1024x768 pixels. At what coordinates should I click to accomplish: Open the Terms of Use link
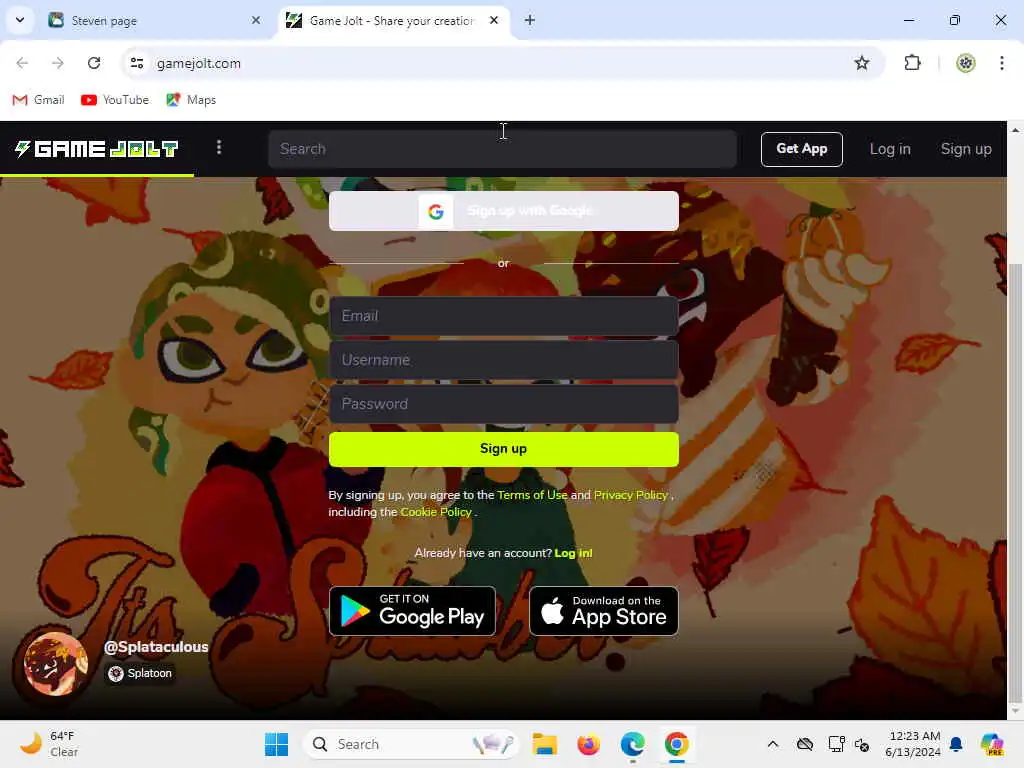point(532,495)
